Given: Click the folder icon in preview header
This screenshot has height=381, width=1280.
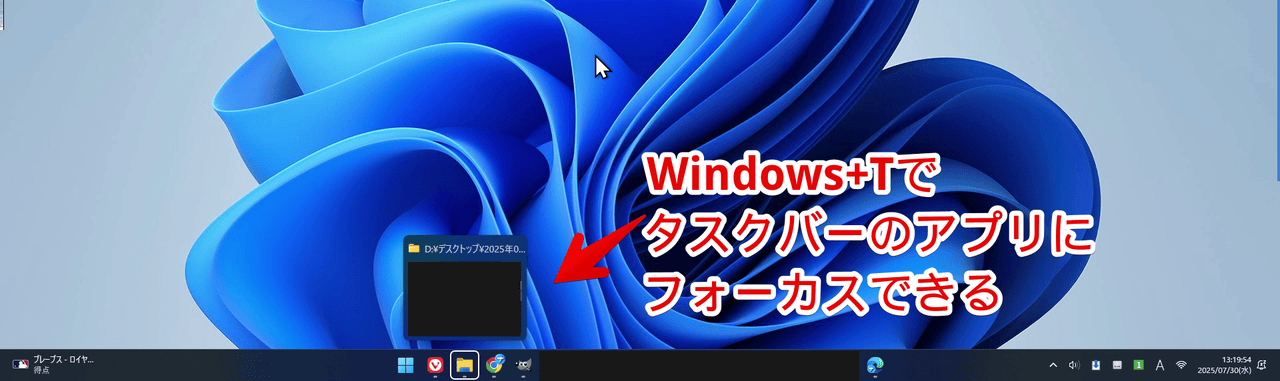Looking at the screenshot, I should click(413, 248).
